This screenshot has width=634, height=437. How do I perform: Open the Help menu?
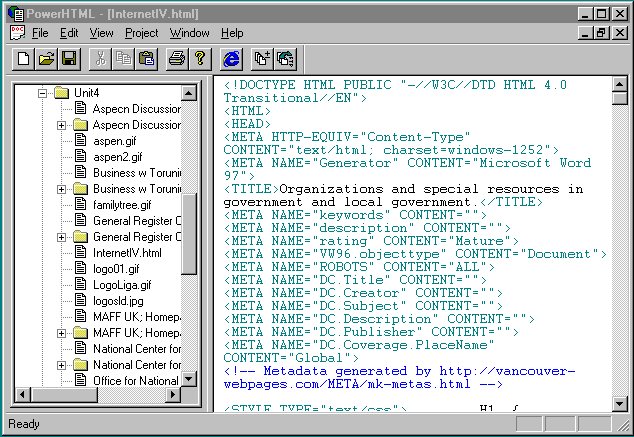click(232, 33)
